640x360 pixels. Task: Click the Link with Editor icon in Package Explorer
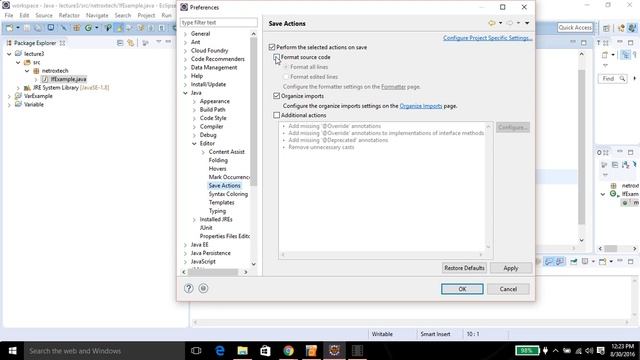(131, 43)
